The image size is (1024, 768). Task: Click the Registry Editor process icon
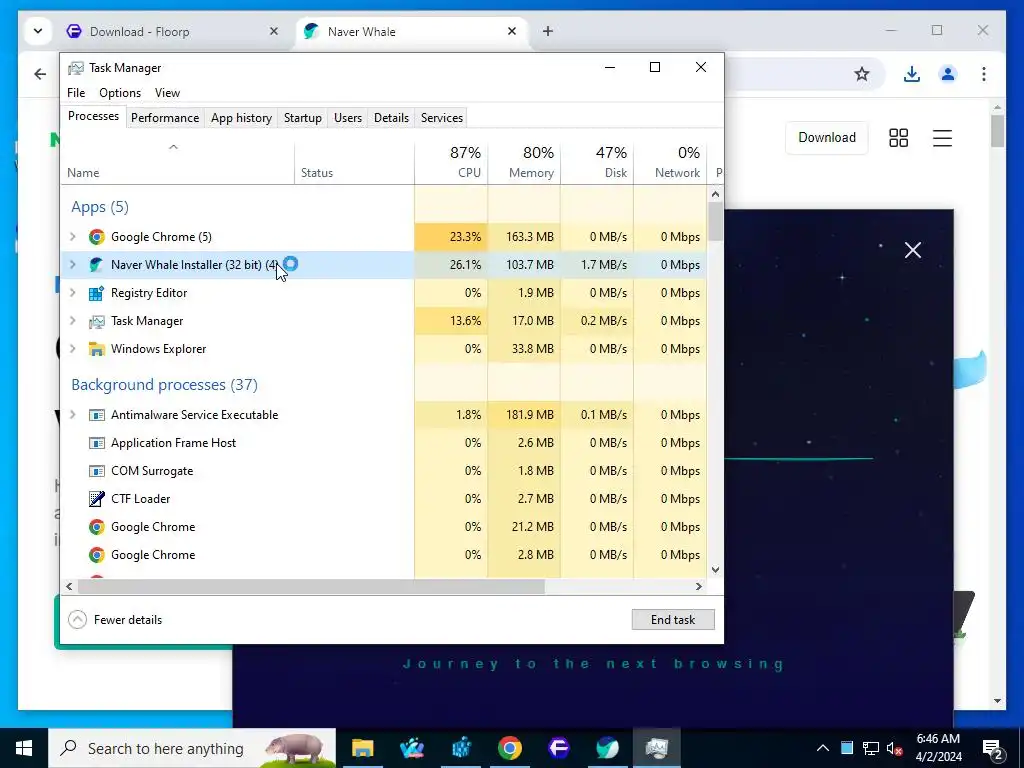(x=97, y=293)
